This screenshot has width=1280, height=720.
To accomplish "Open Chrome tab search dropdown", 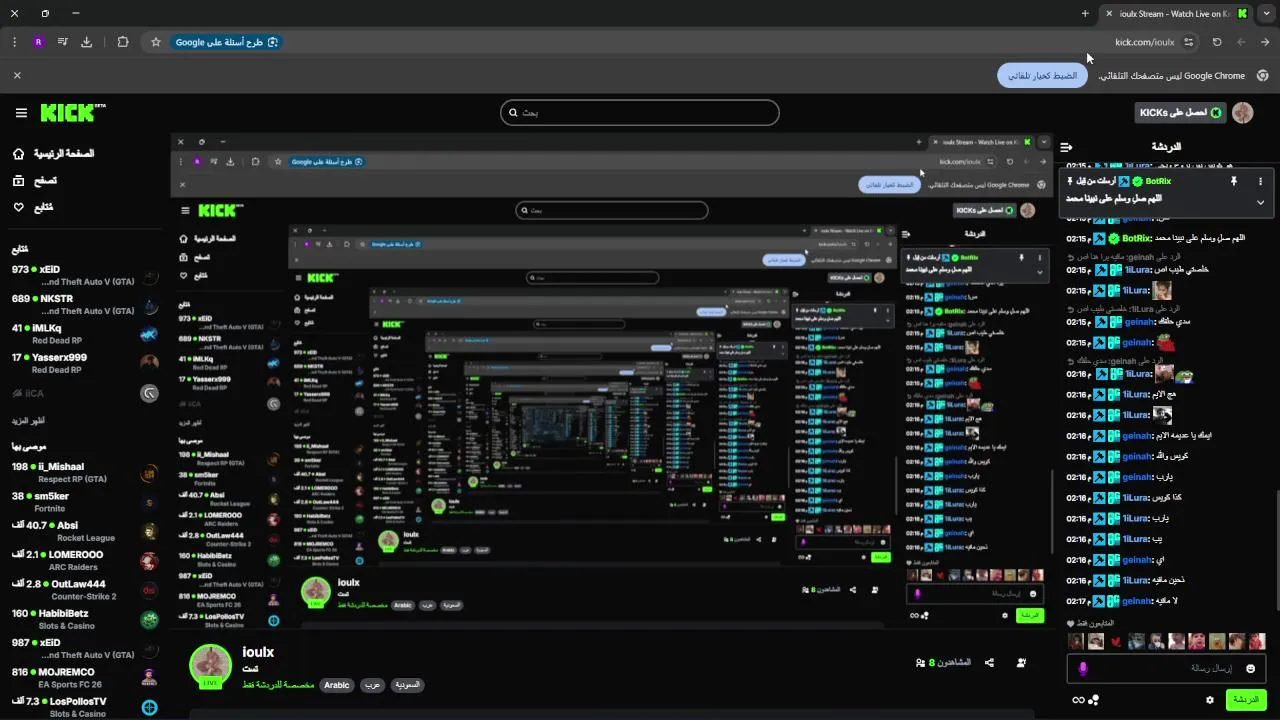I will [x=1265, y=13].
